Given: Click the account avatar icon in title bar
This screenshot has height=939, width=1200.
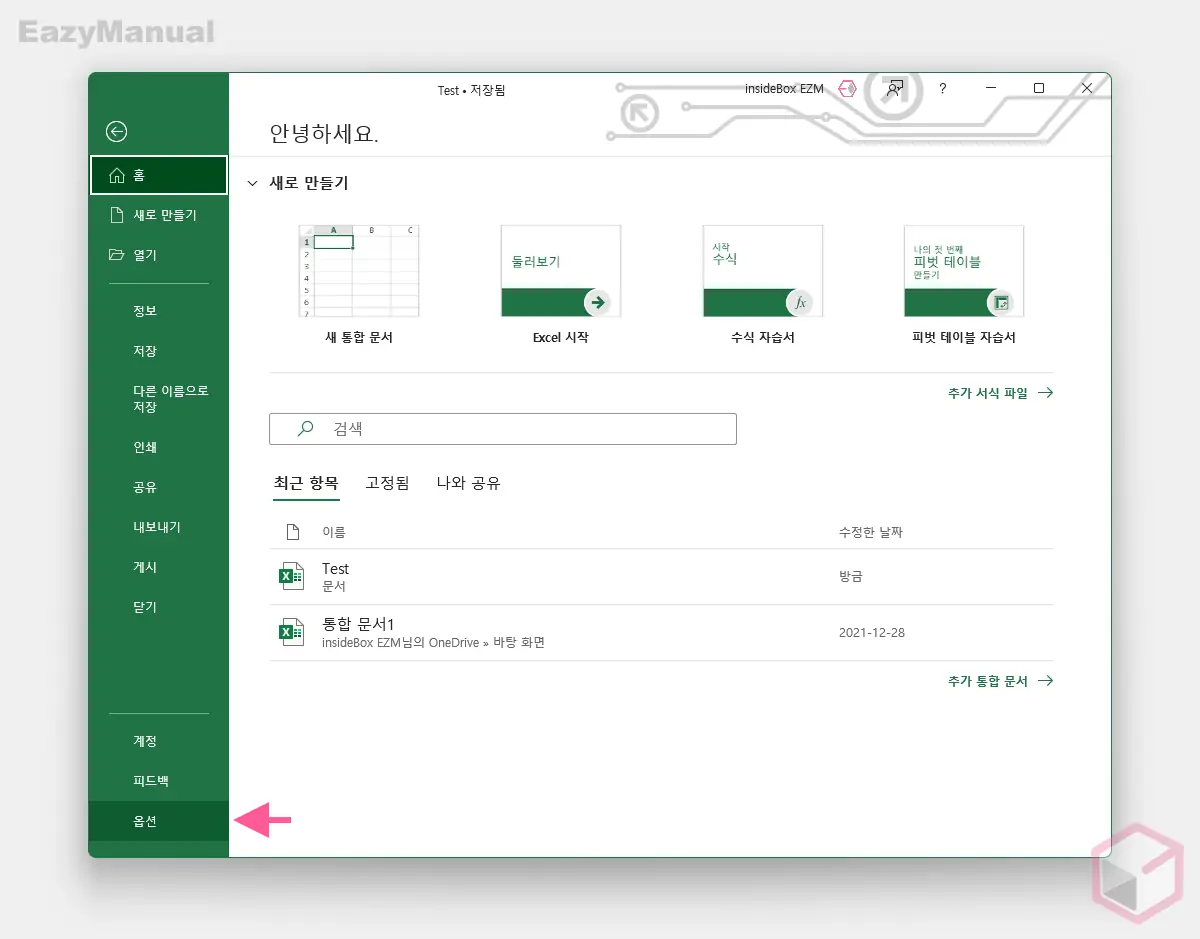Looking at the screenshot, I should [847, 89].
